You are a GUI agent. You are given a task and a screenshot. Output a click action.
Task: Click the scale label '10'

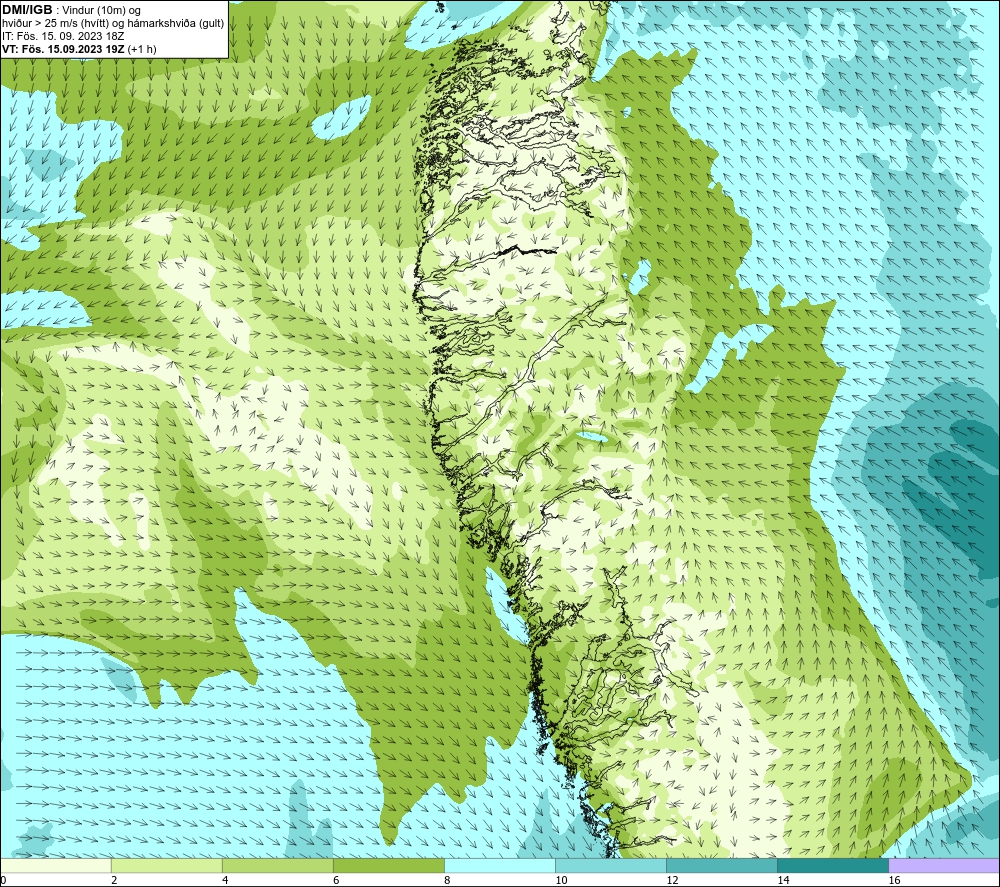point(561,881)
